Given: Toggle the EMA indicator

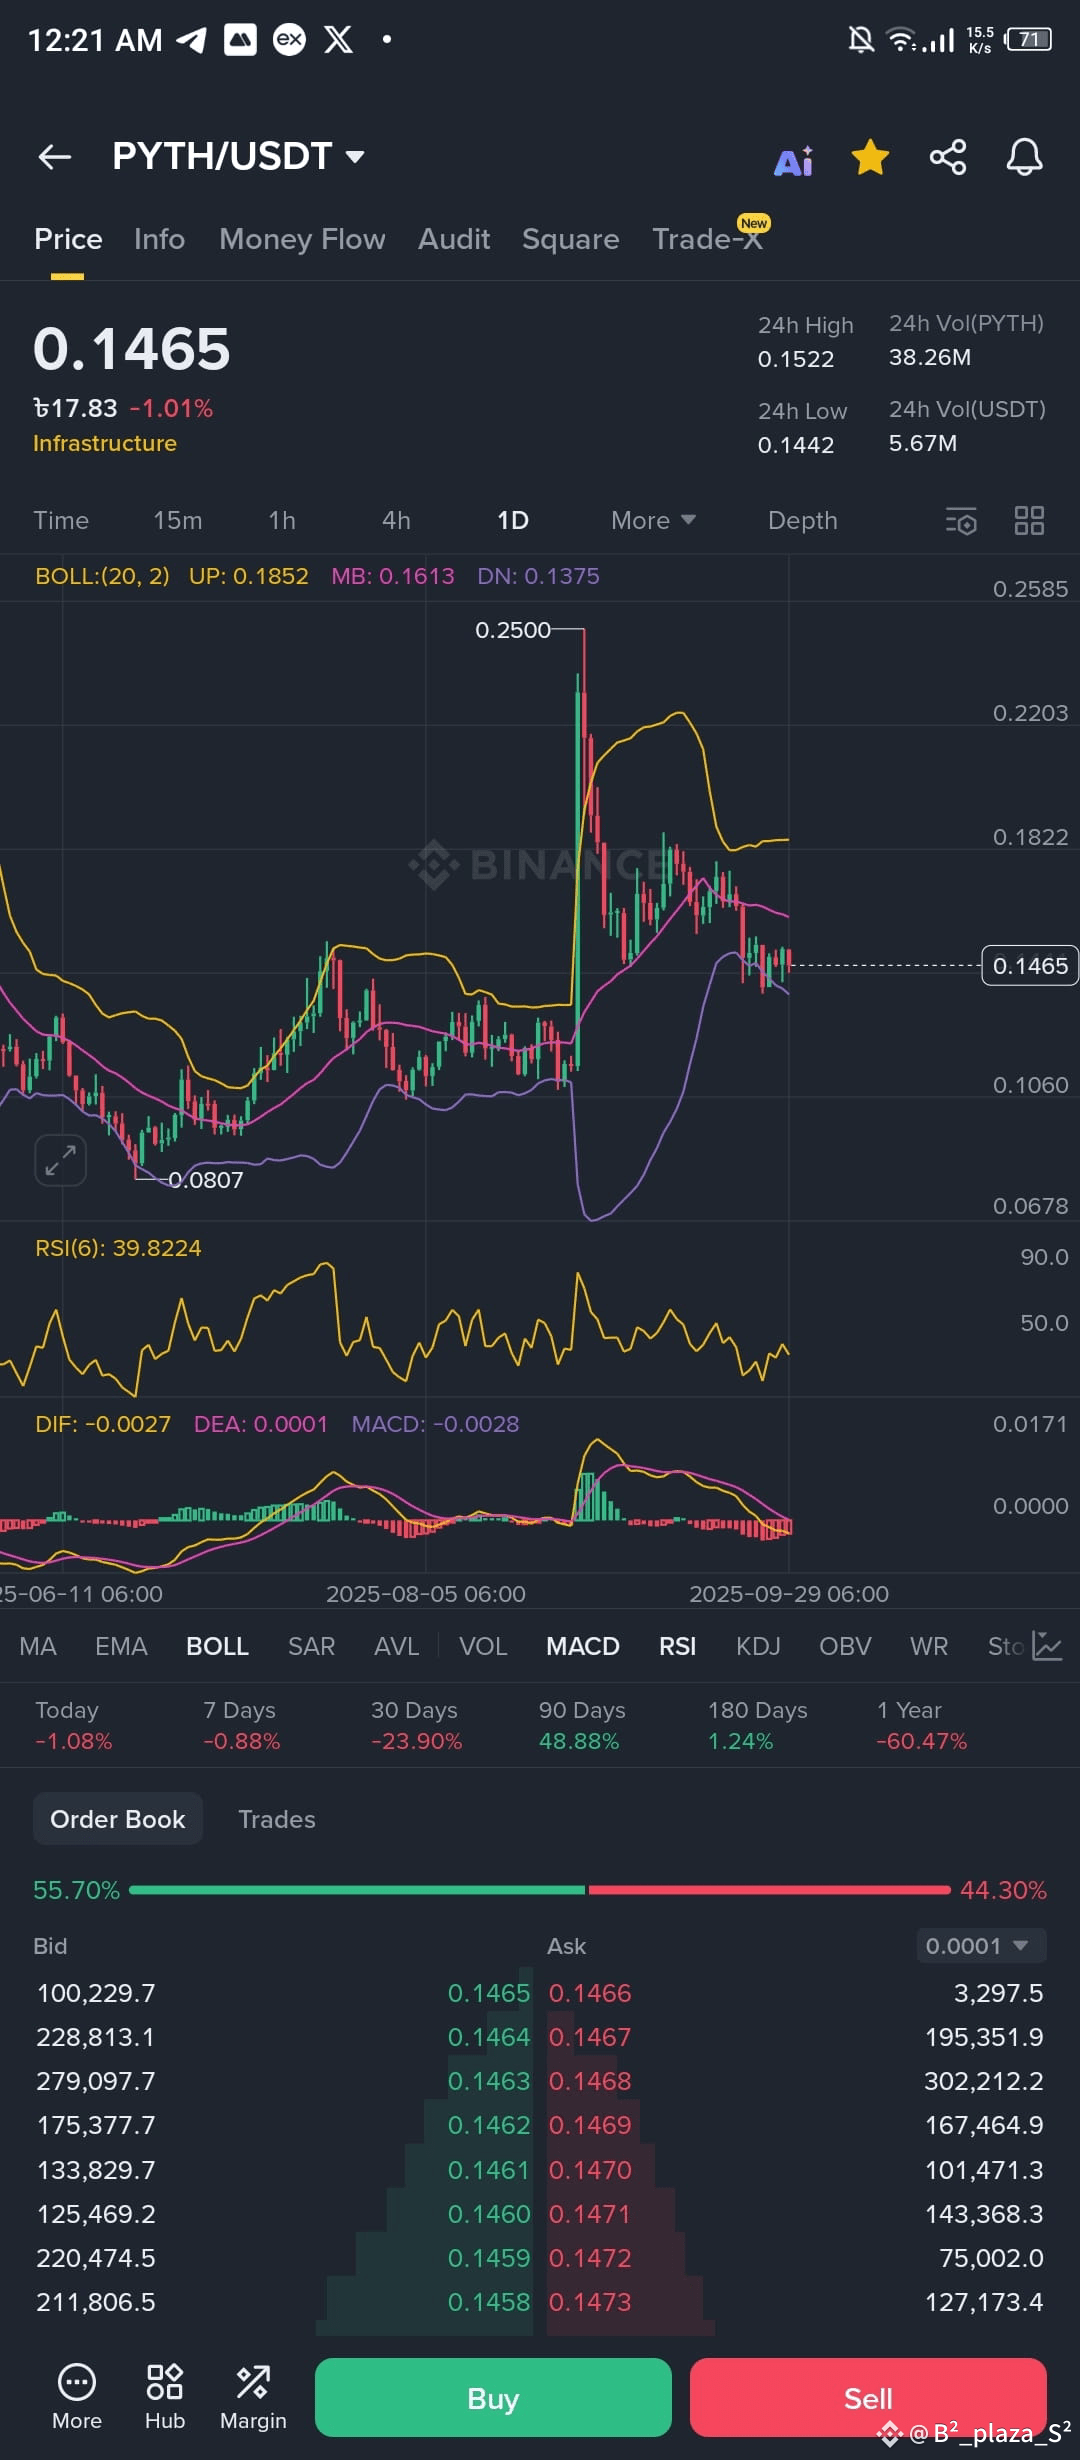Looking at the screenshot, I should [121, 1646].
